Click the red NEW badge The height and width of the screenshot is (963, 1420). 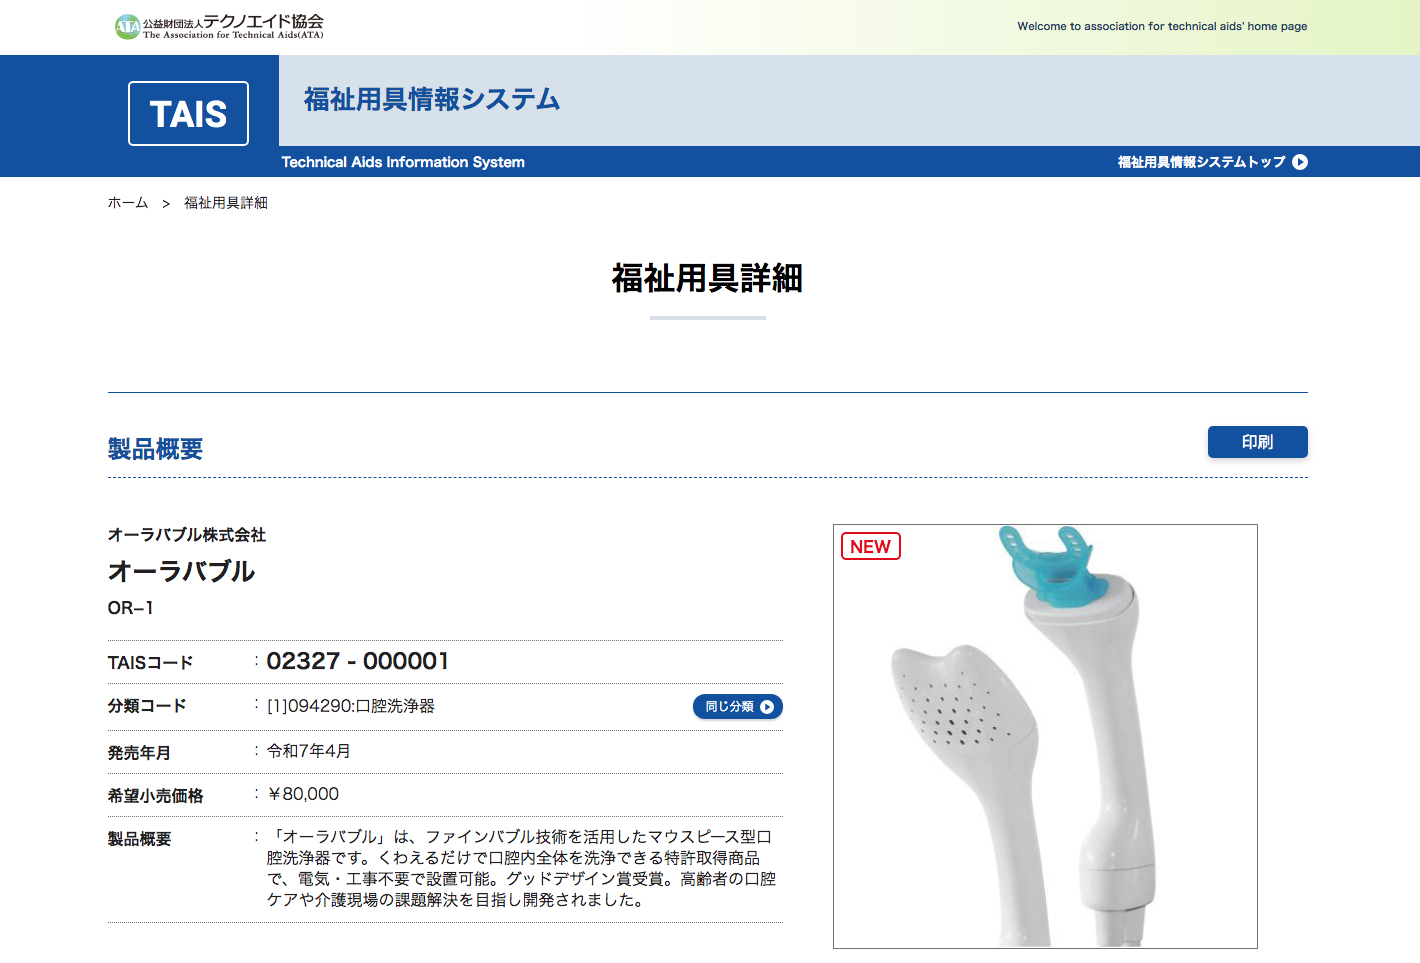870,546
